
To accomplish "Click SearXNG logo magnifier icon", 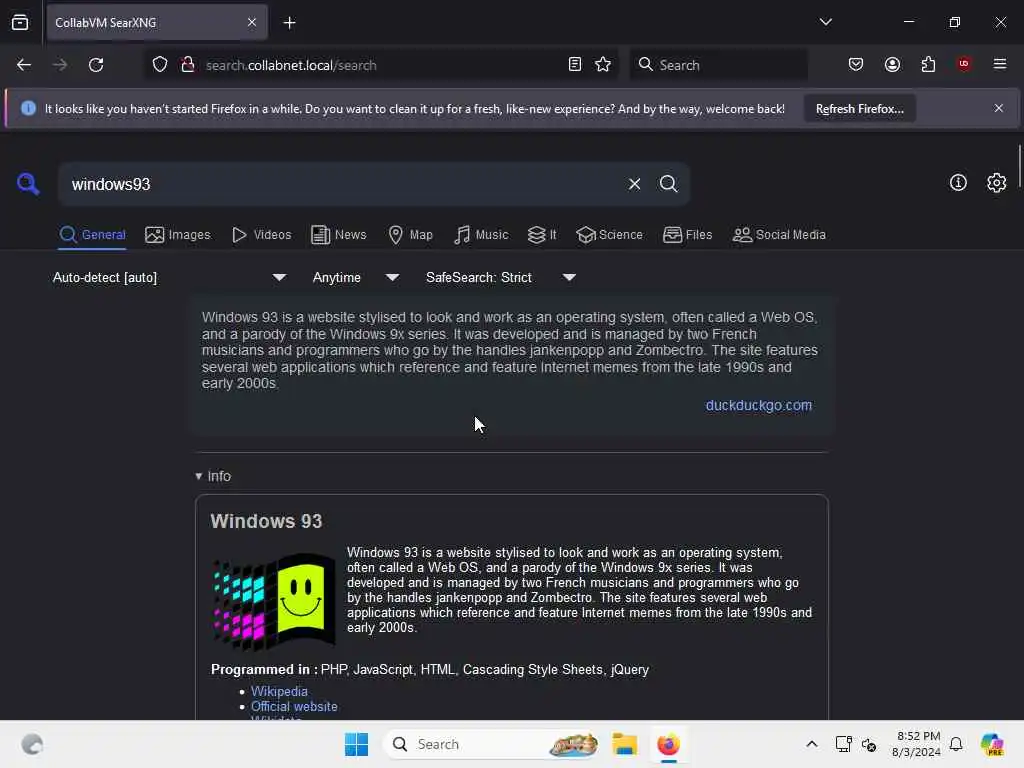I will [28, 184].
